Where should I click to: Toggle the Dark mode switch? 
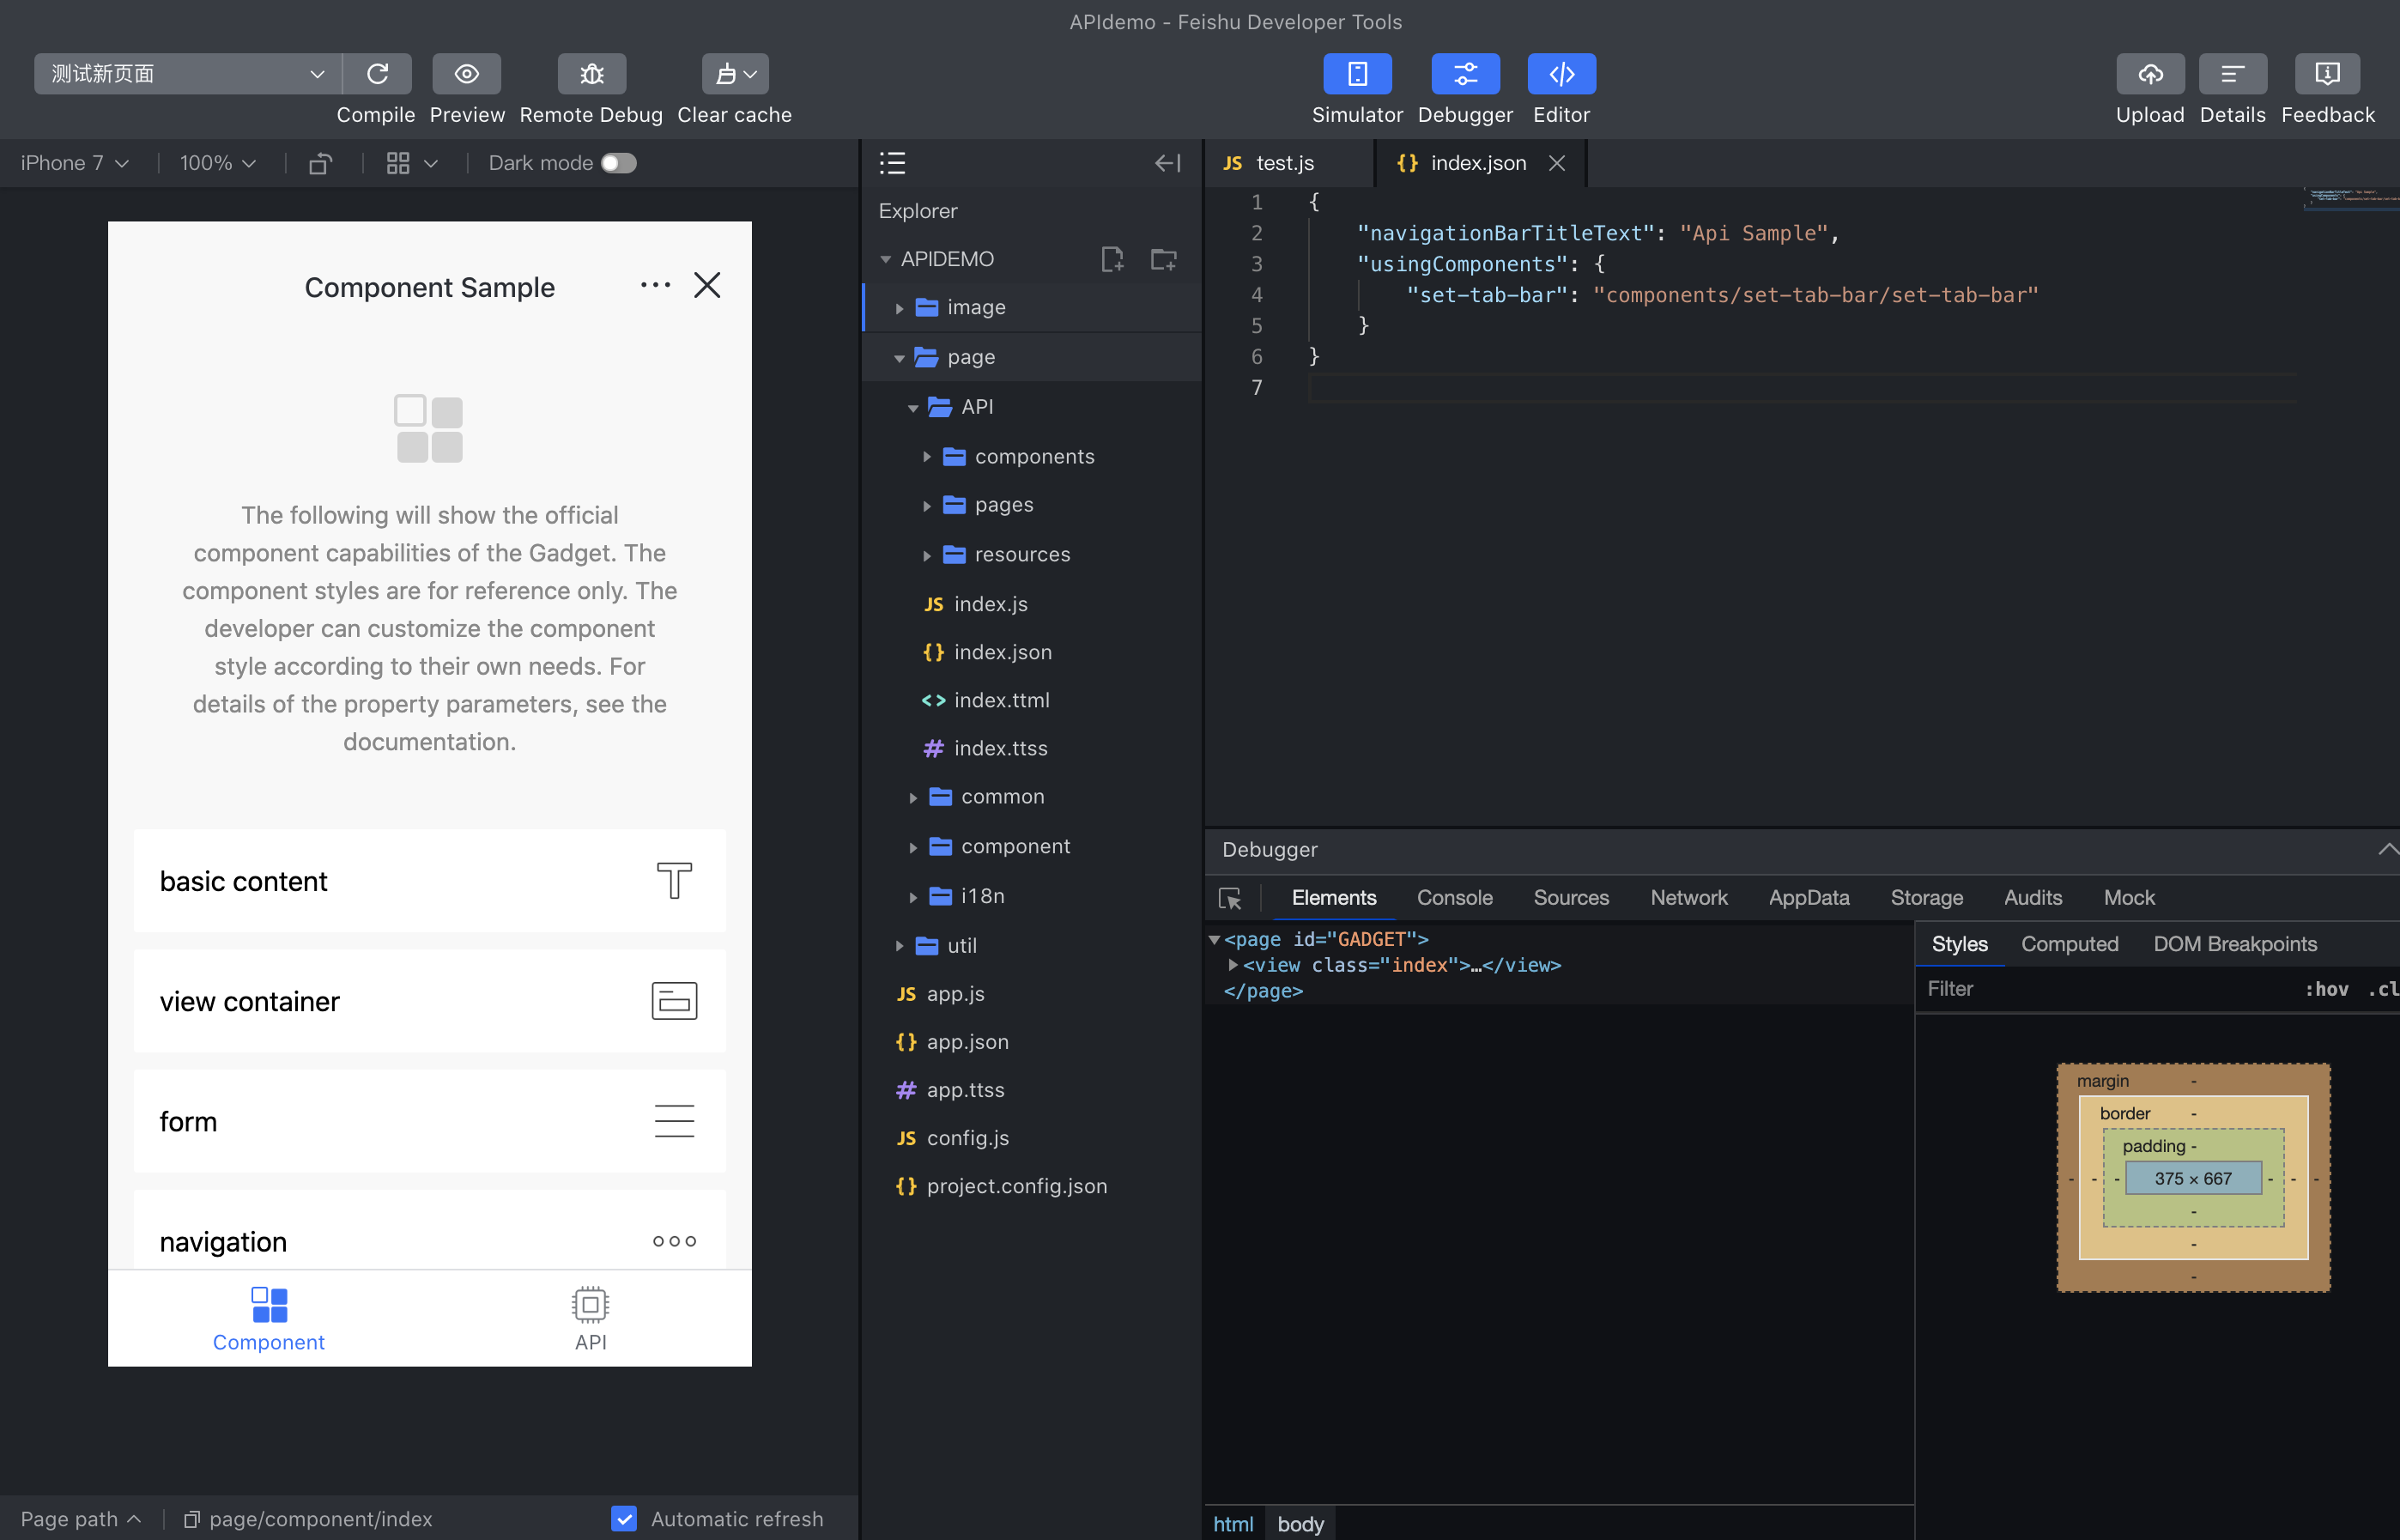click(x=618, y=163)
